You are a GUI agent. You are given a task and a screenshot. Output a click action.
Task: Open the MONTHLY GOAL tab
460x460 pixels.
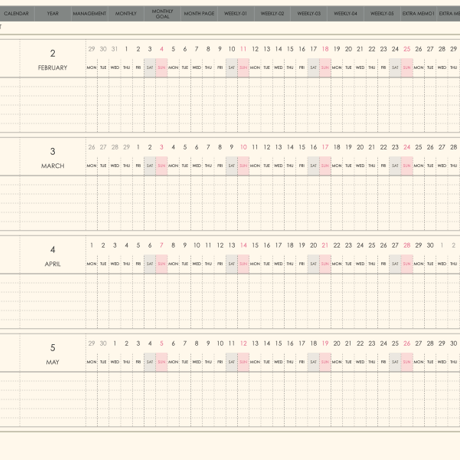point(162,14)
